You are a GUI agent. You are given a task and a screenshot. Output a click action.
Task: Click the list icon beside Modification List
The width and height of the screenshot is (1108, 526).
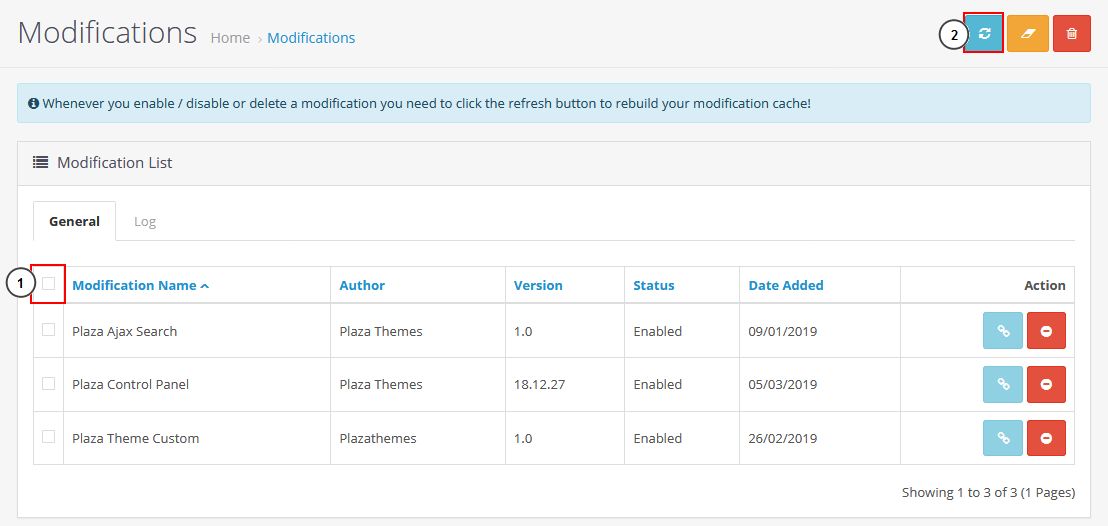click(x=40, y=163)
